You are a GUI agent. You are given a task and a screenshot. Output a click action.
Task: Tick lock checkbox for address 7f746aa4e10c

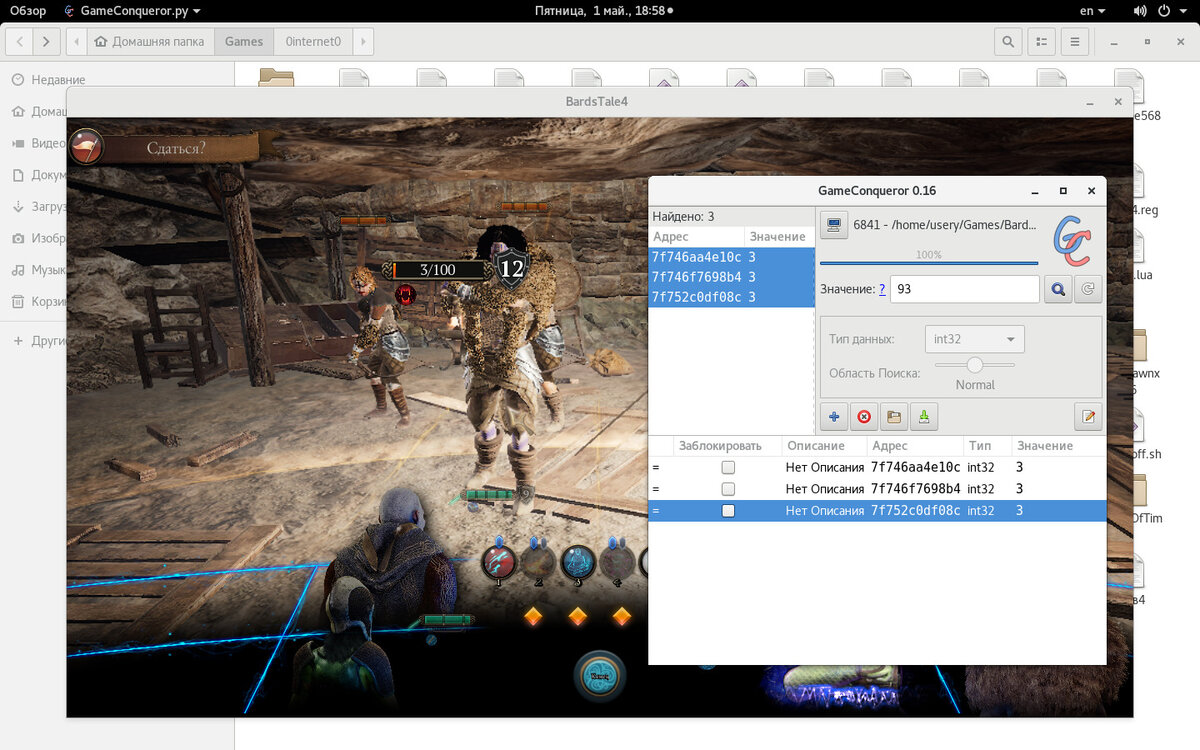[x=728, y=467]
